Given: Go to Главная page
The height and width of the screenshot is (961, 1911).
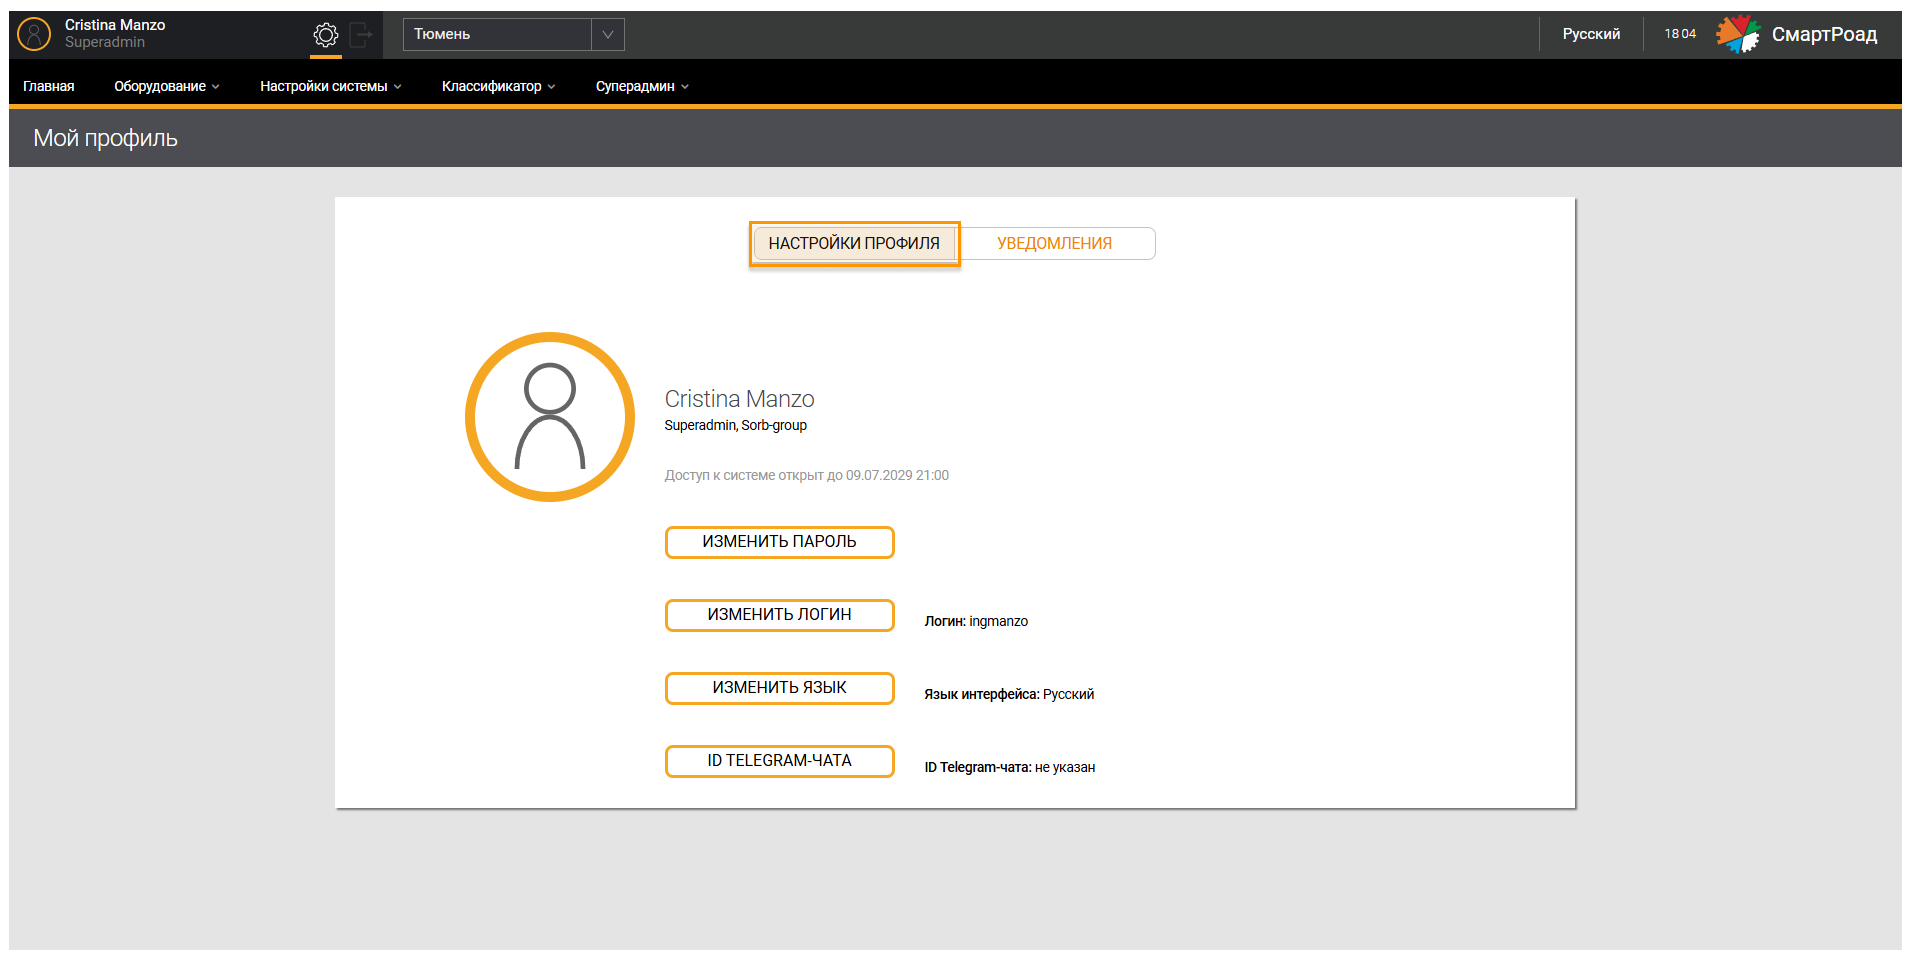Looking at the screenshot, I should (x=49, y=86).
